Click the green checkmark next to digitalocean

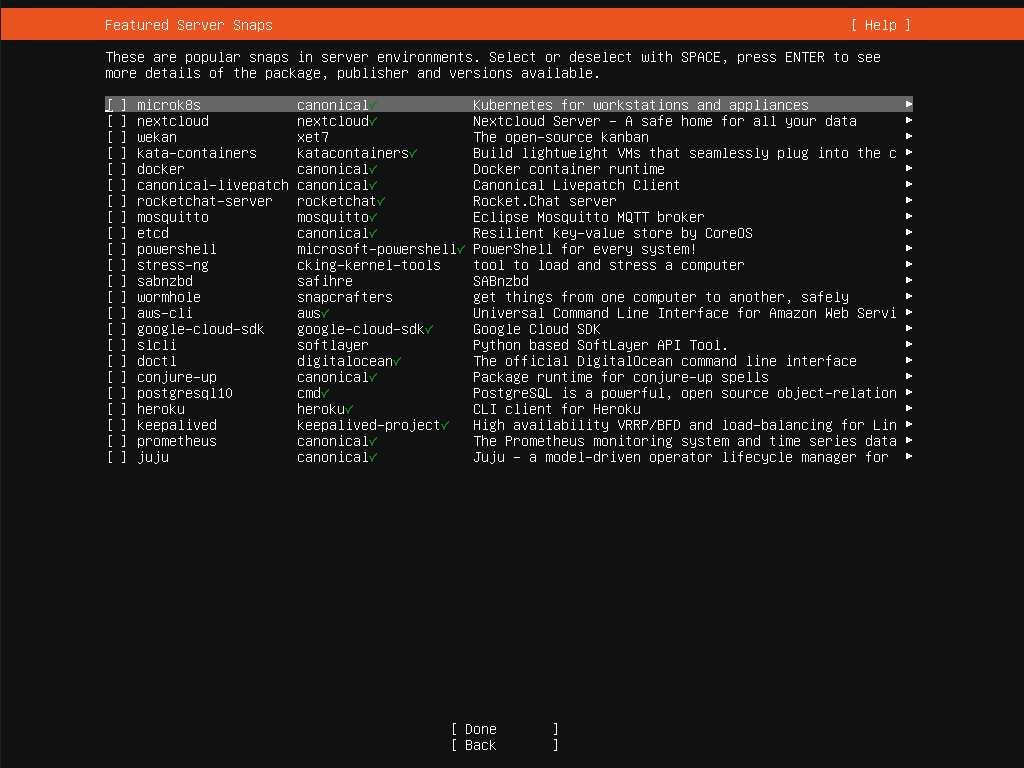397,361
